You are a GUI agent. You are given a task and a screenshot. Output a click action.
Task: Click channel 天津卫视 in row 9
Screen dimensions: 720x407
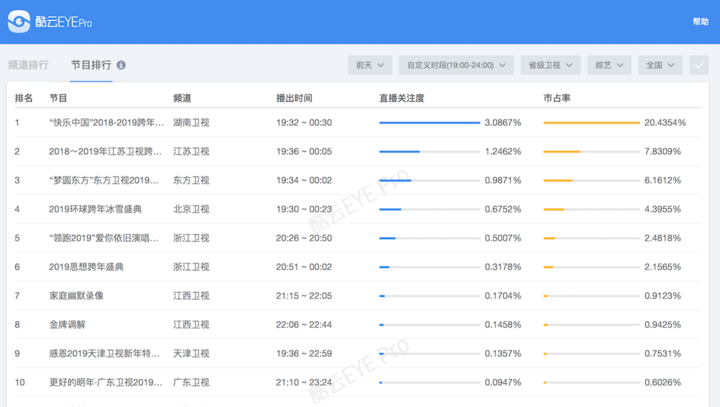click(x=191, y=354)
